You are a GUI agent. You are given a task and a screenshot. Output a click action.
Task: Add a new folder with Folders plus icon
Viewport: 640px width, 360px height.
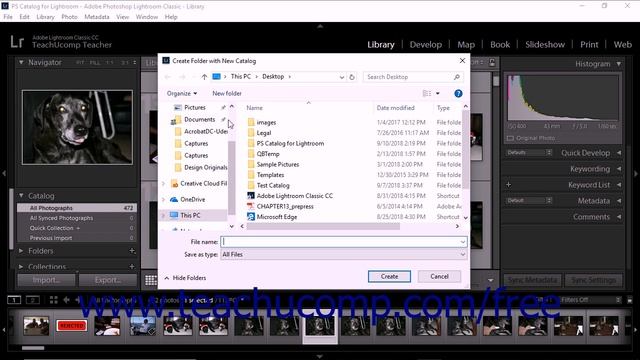click(132, 251)
